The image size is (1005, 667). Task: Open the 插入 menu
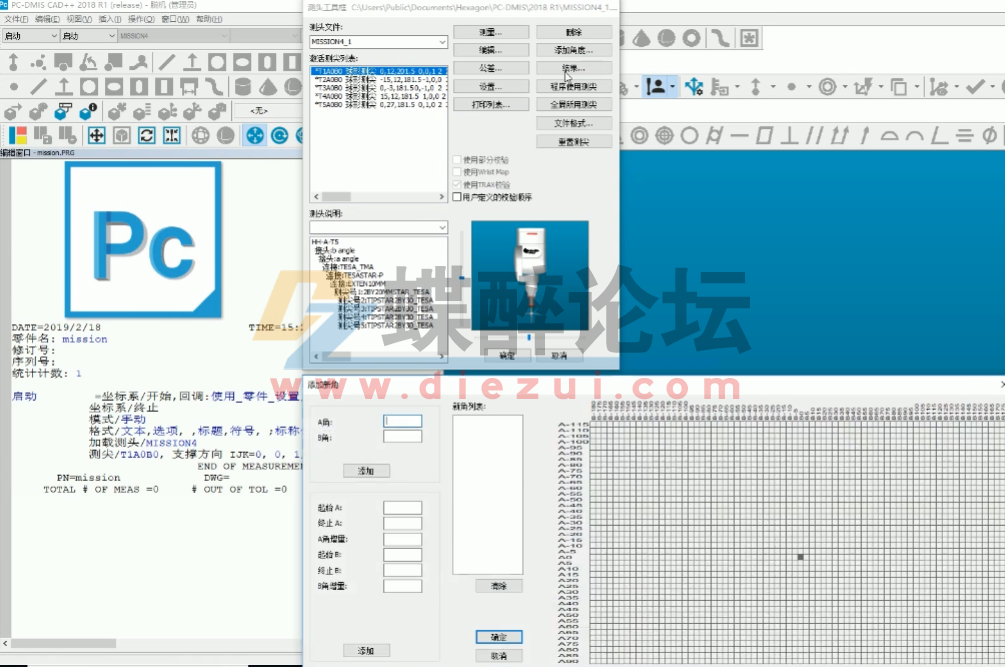(x=110, y=18)
